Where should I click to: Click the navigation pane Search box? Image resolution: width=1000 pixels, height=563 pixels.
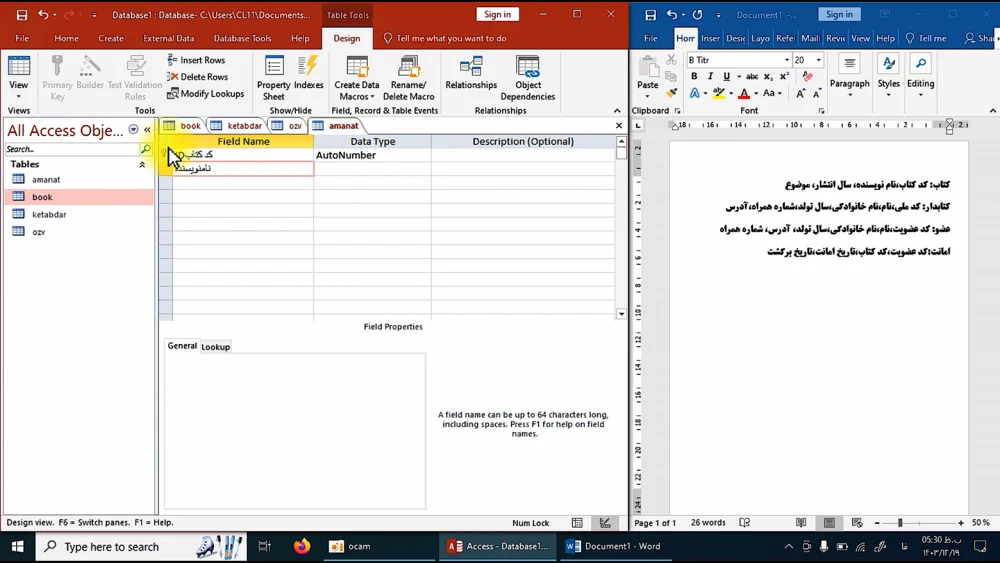(x=72, y=149)
